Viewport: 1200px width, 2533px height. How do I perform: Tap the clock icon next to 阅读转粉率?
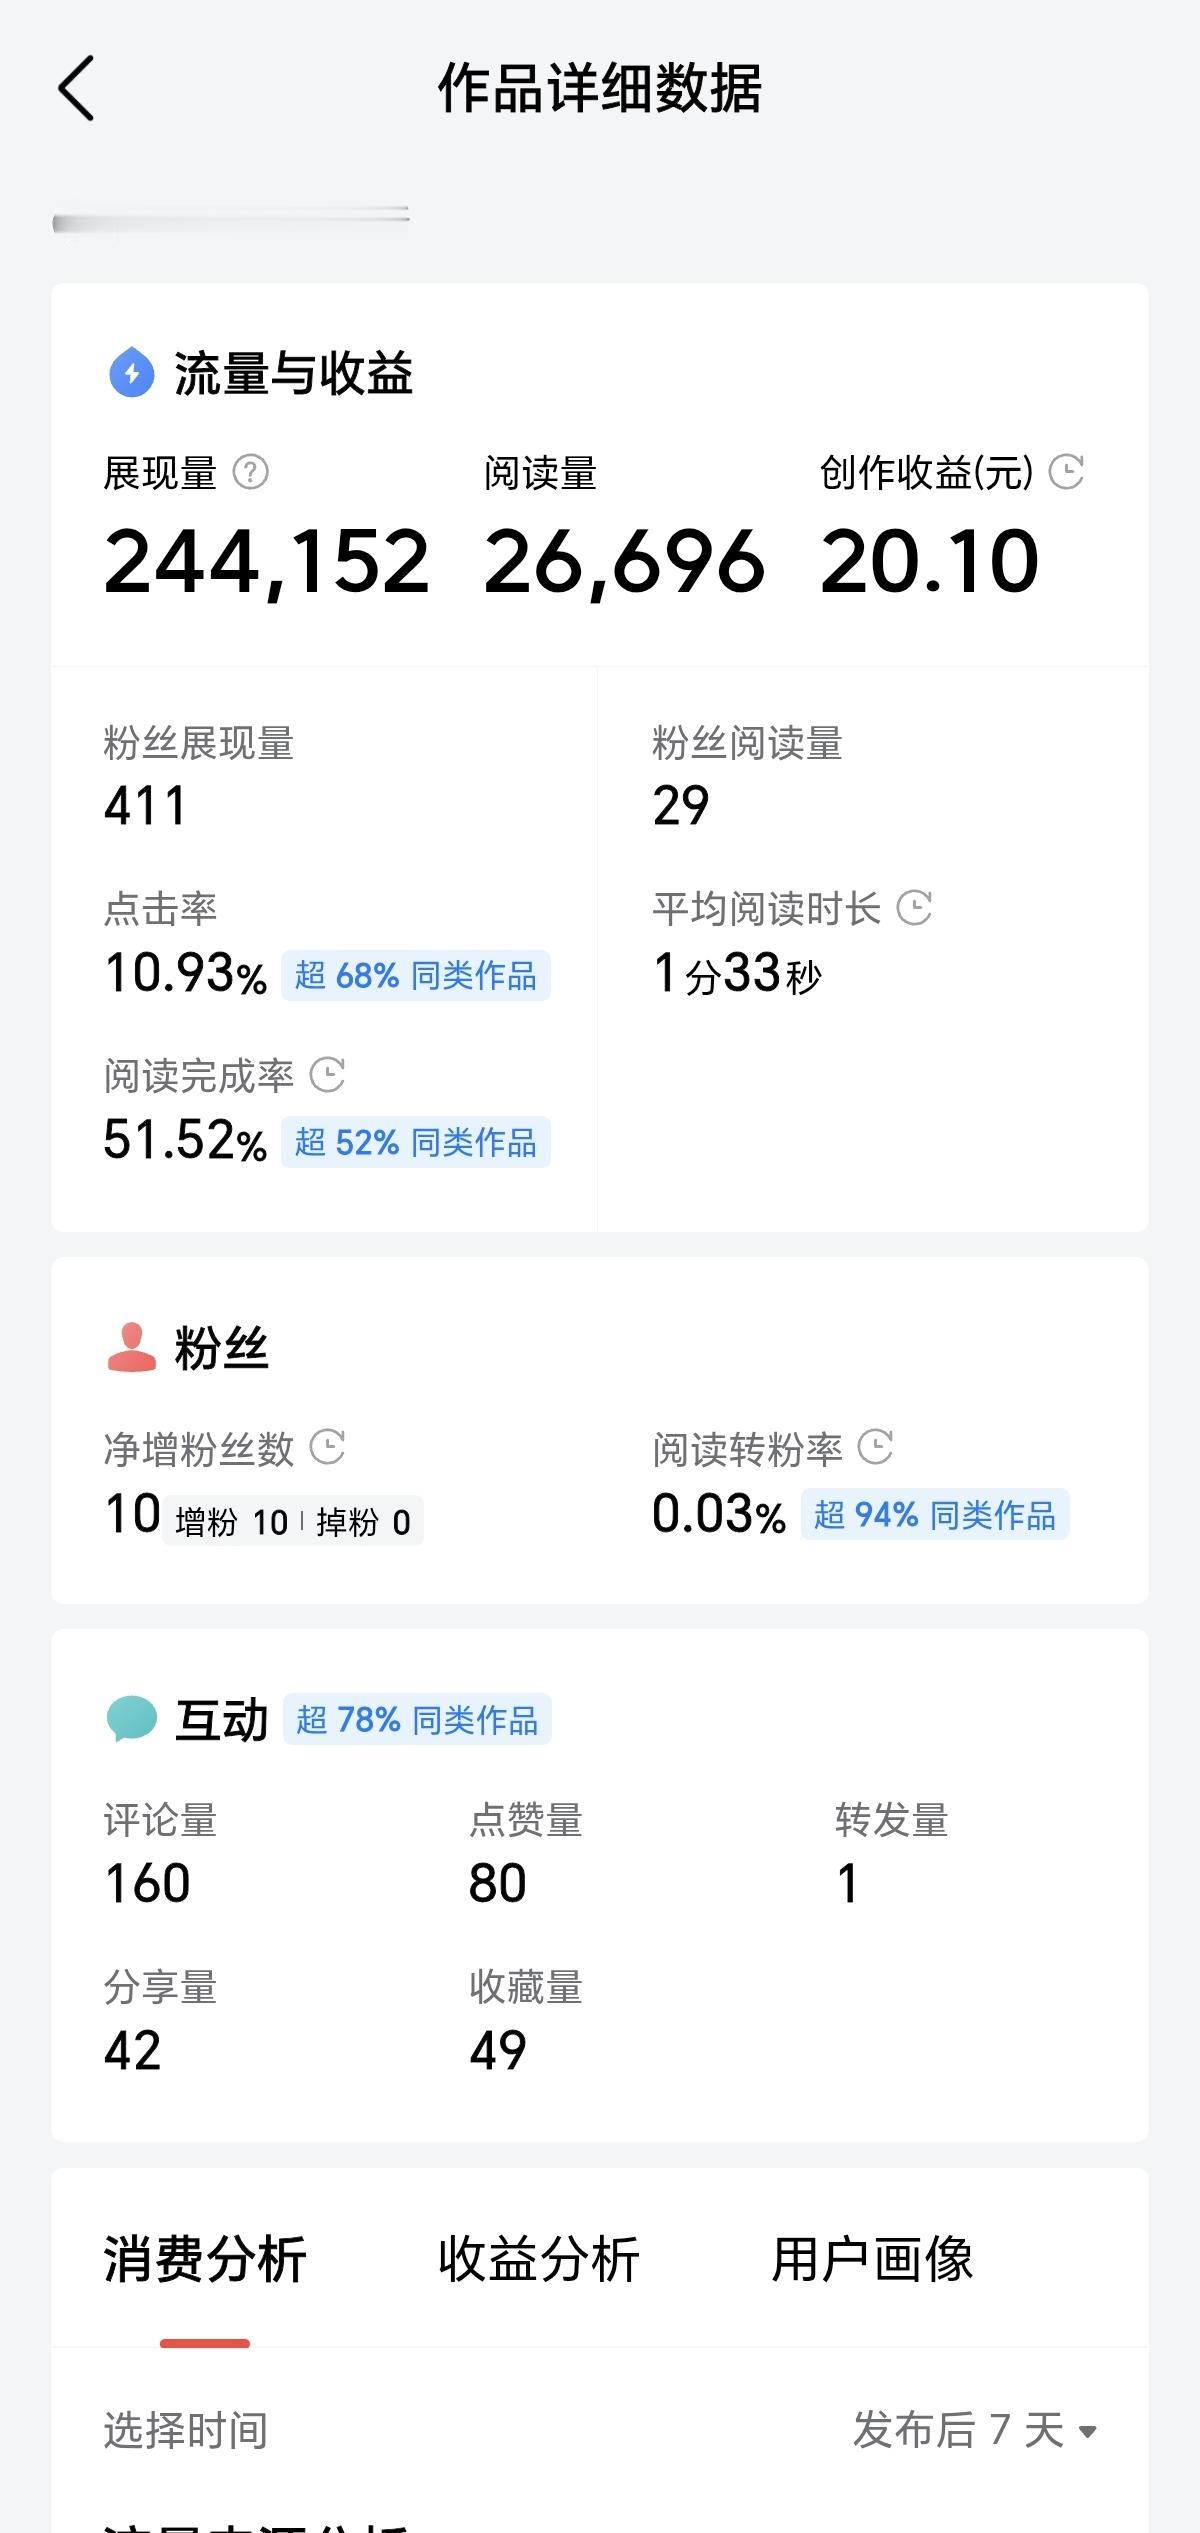875,1447
